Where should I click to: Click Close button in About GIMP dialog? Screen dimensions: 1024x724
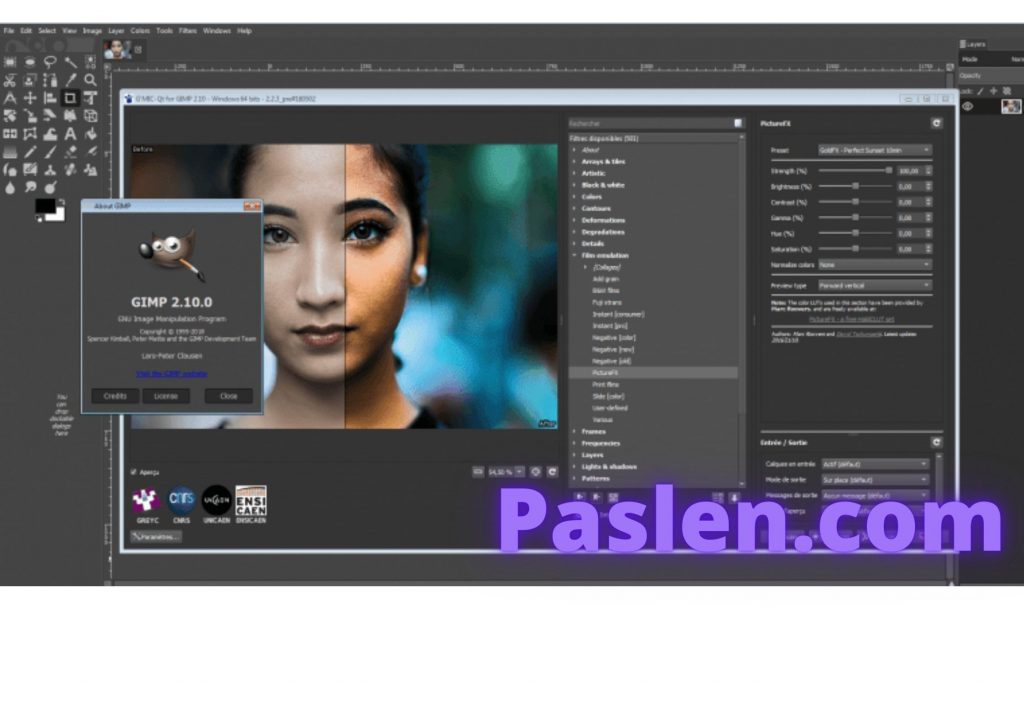tap(229, 396)
